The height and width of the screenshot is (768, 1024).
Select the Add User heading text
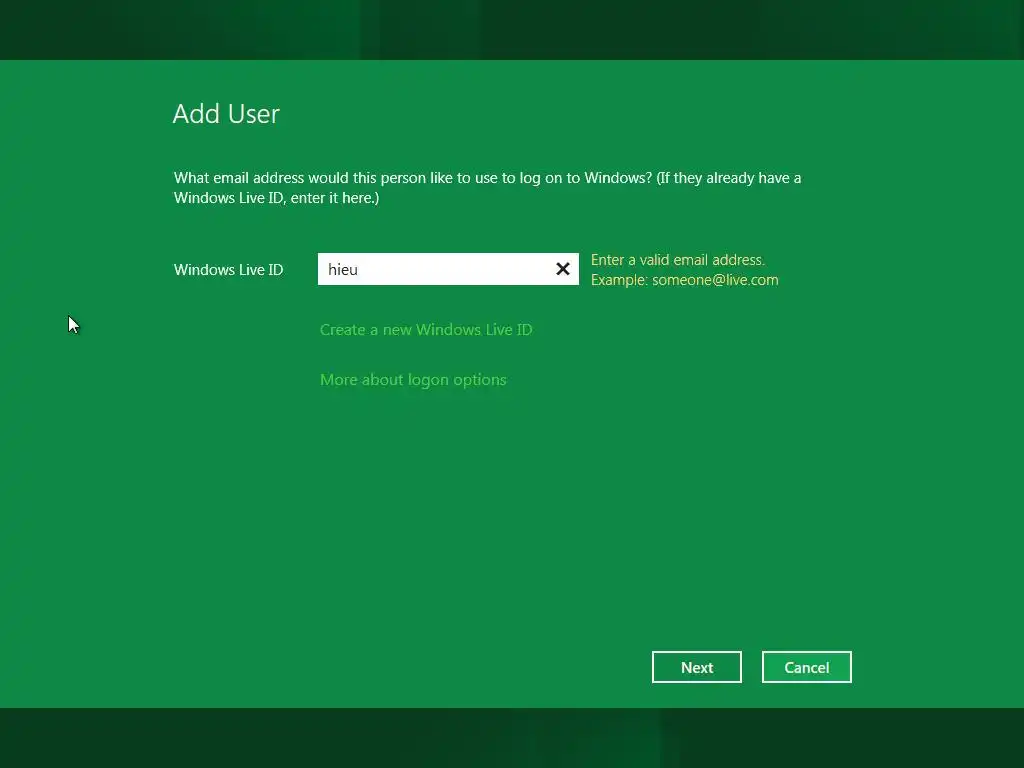pyautogui.click(x=226, y=114)
